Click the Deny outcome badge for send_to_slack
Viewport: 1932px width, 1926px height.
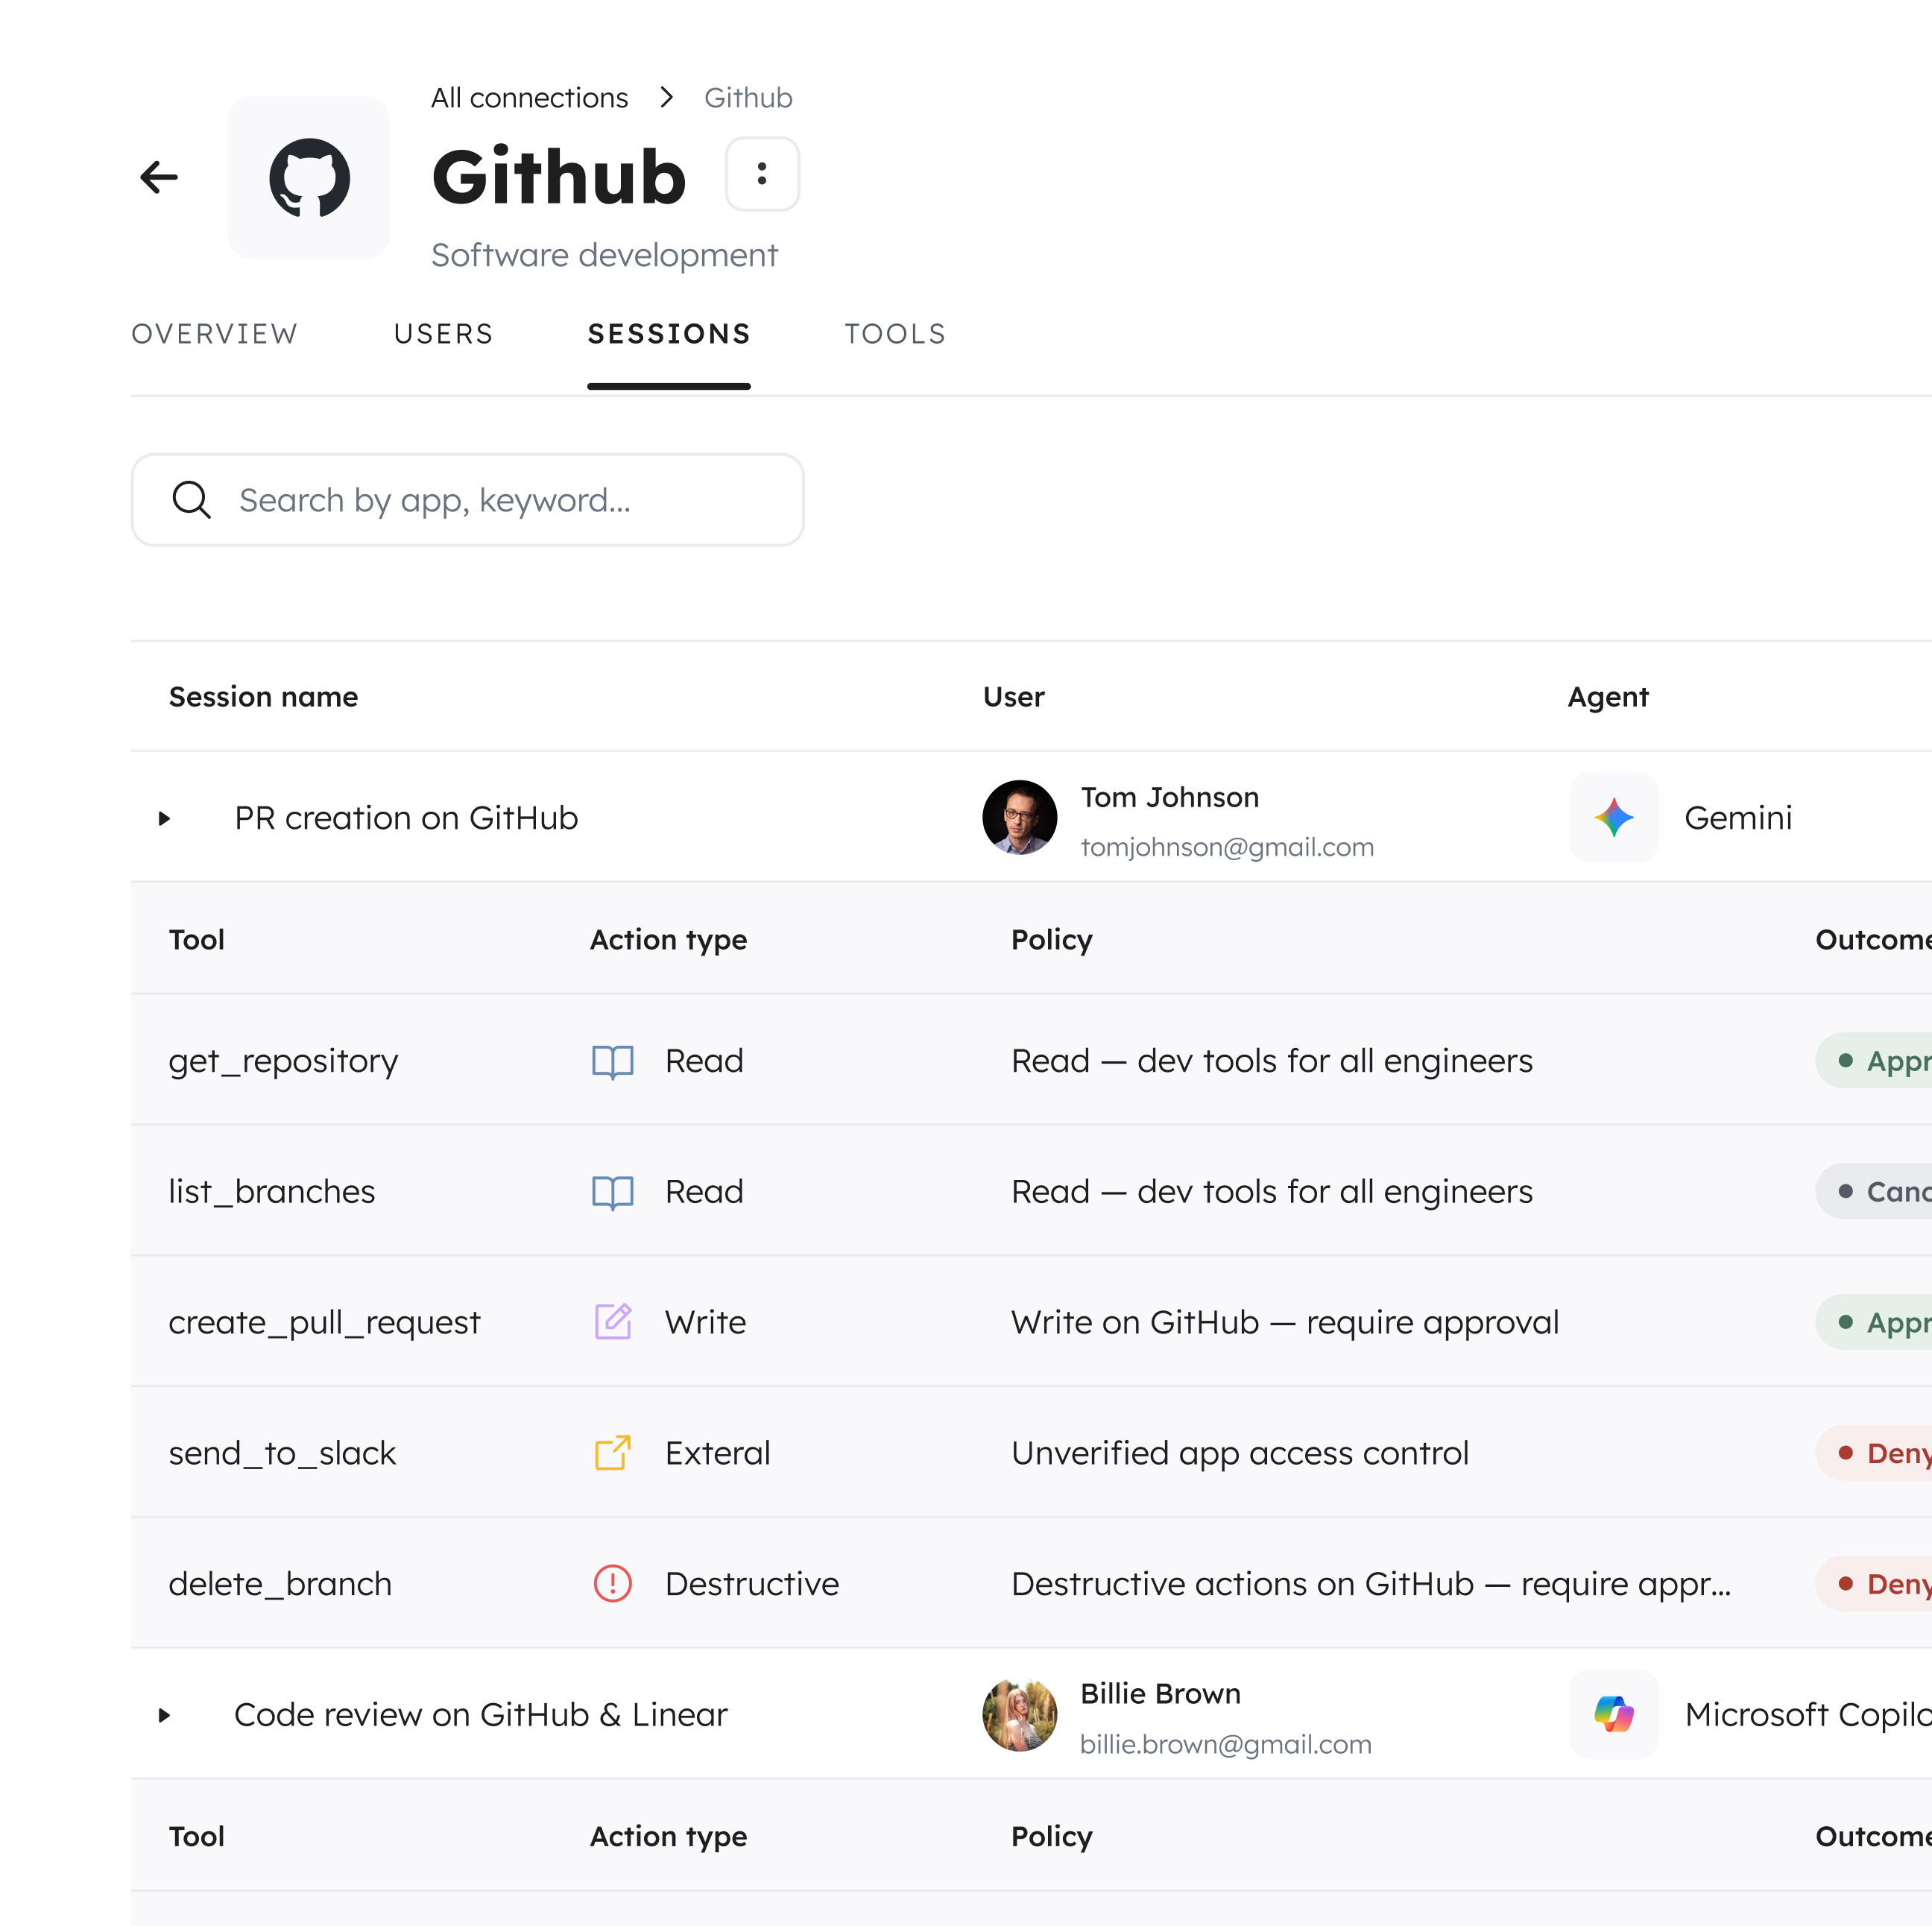coord(1873,1453)
